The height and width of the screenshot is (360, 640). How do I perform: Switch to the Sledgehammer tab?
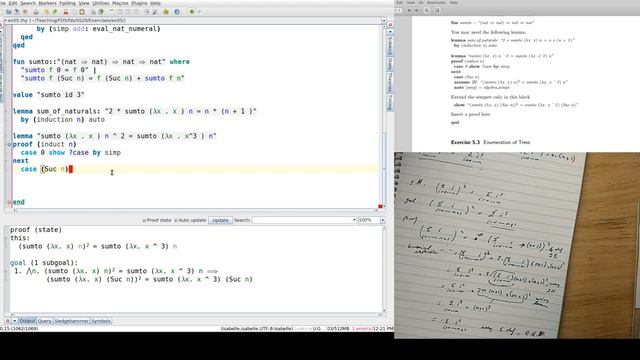[71, 321]
